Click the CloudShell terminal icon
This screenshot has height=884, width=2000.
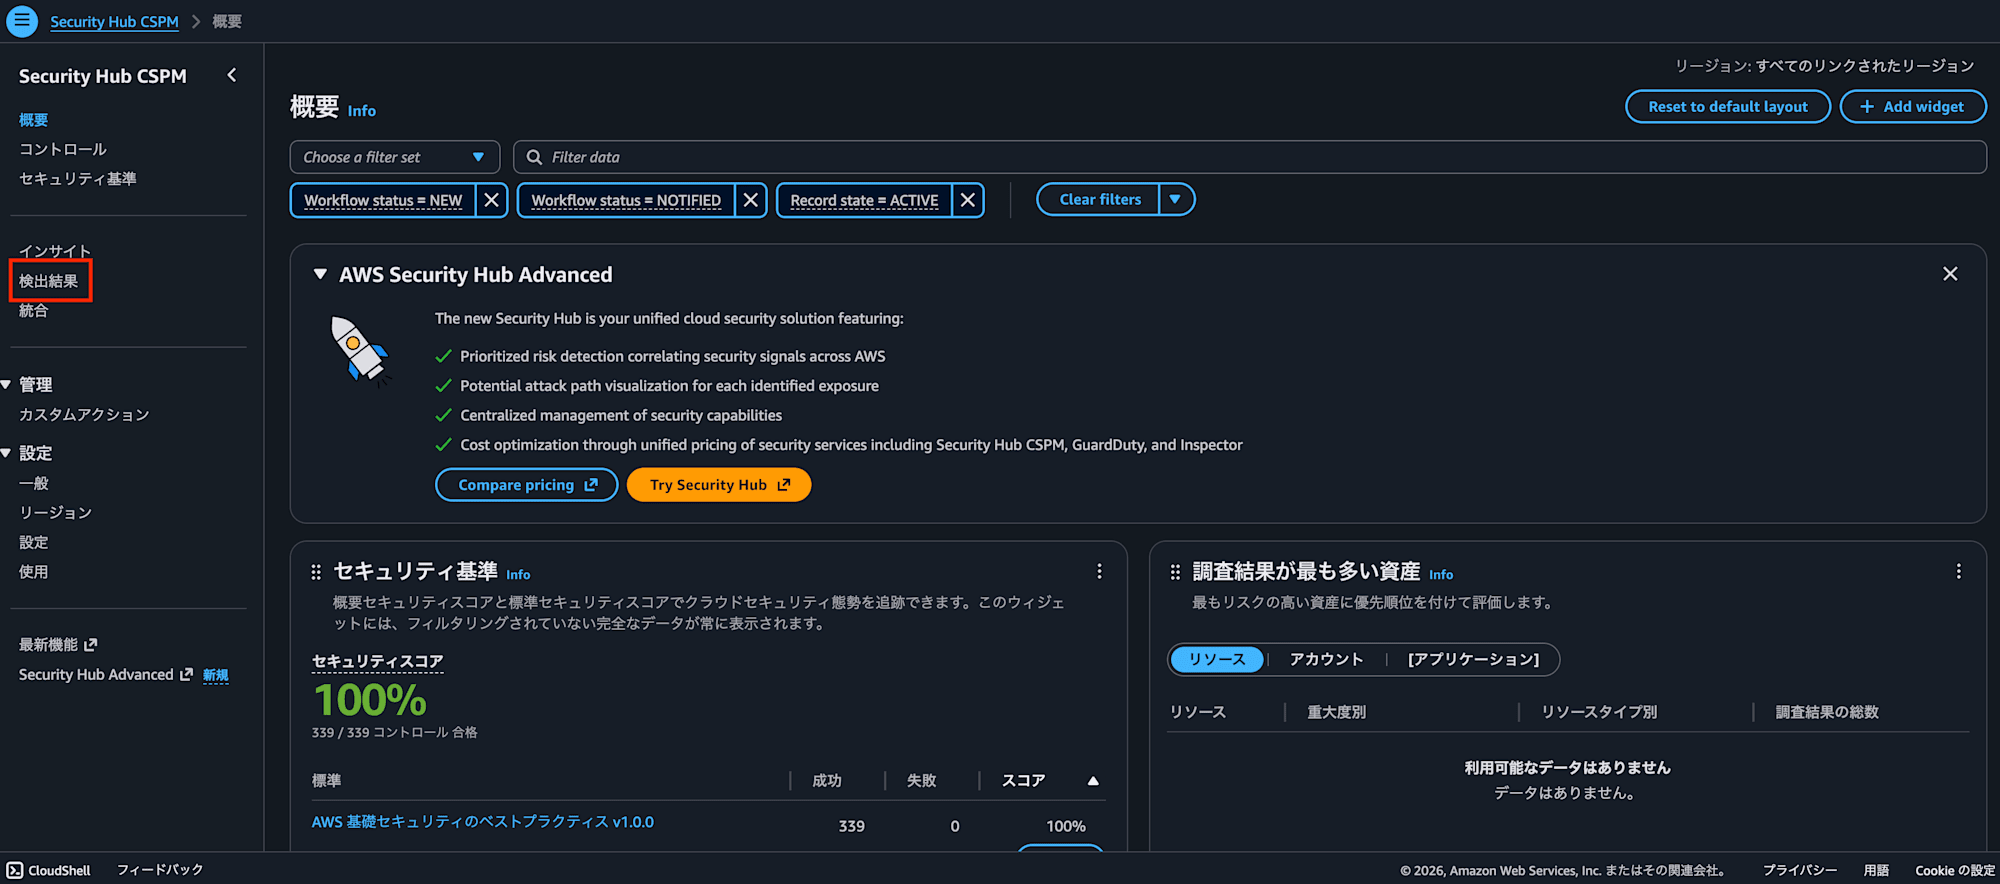pyautogui.click(x=15, y=870)
